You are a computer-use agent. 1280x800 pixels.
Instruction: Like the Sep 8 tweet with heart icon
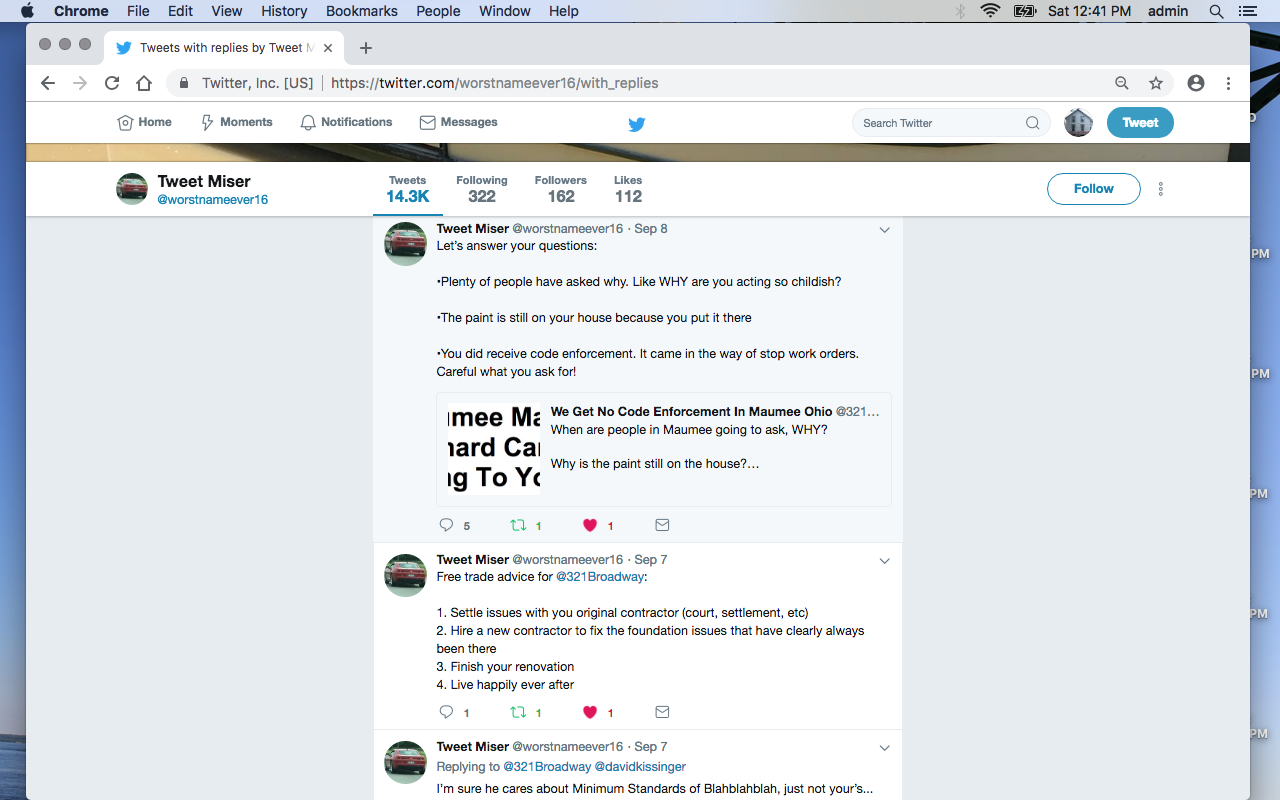click(590, 525)
